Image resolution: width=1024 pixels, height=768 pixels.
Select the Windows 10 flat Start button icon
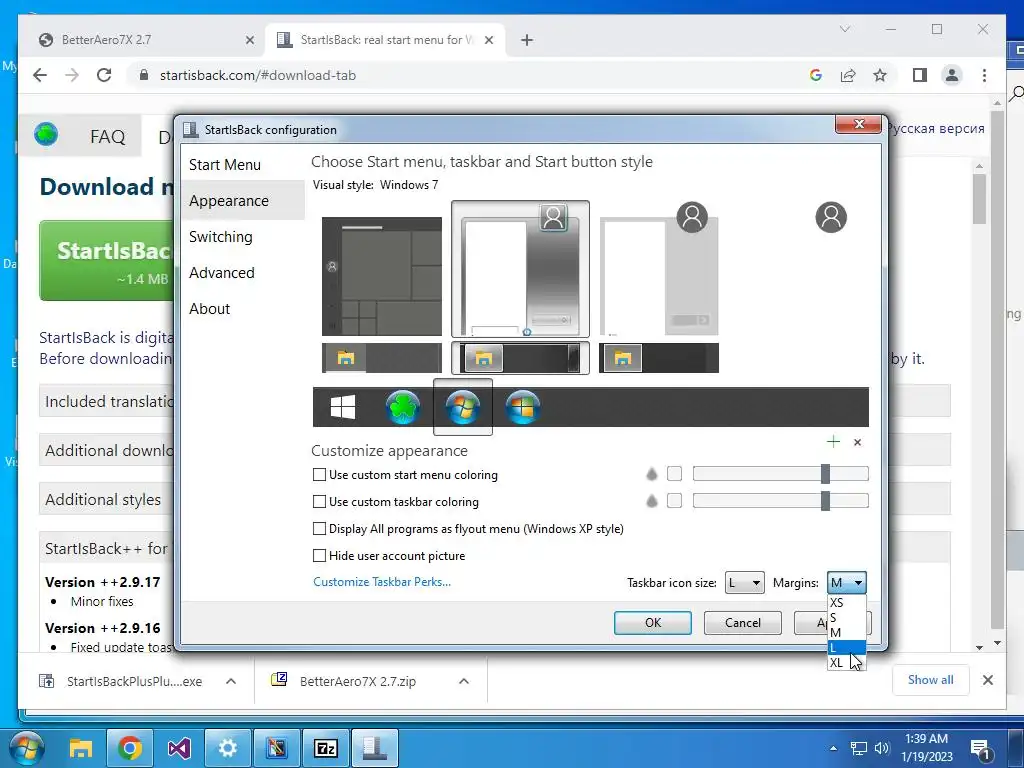343,407
